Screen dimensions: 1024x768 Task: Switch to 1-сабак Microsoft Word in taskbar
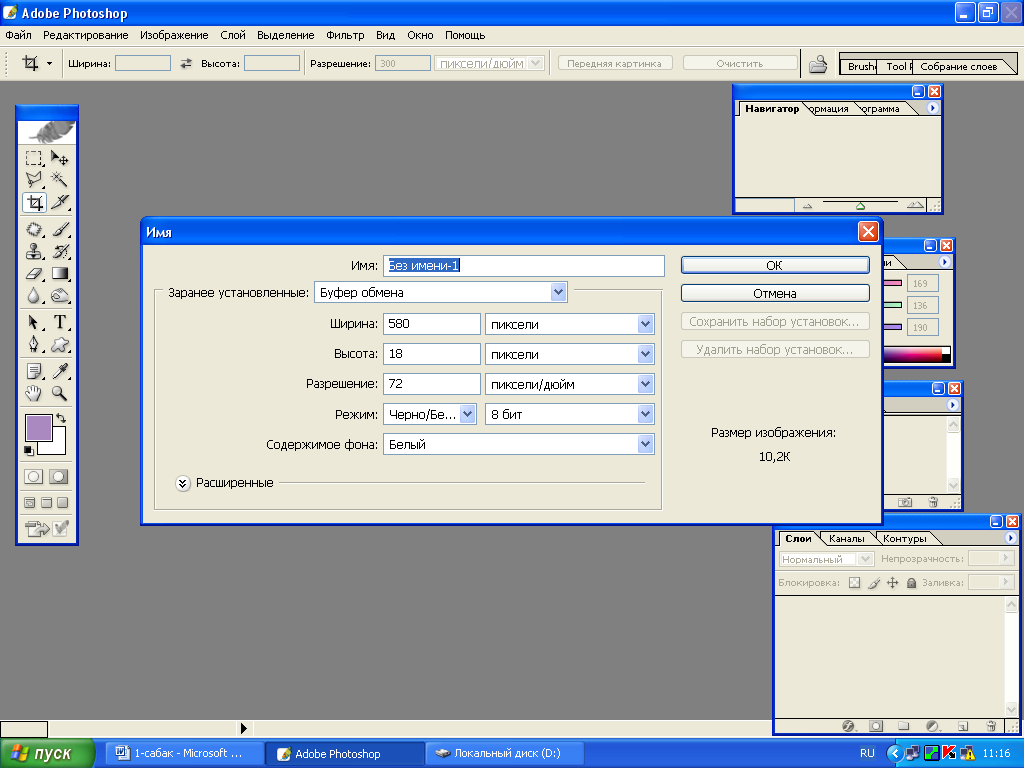coord(184,753)
